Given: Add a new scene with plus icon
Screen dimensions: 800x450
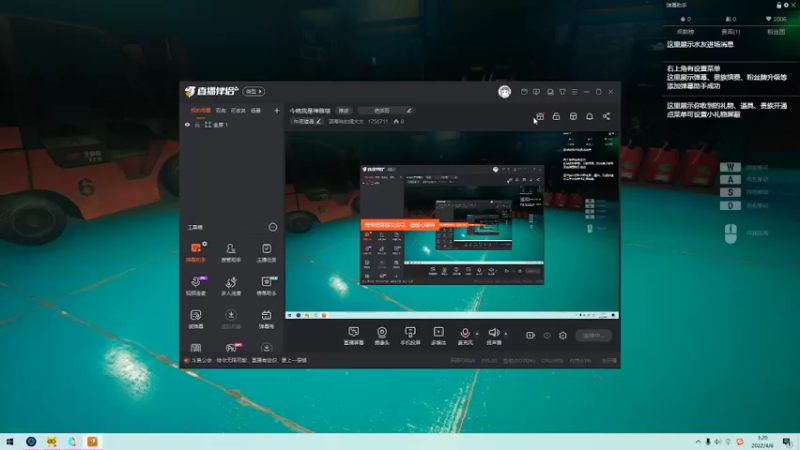Looking at the screenshot, I should tap(277, 110).
